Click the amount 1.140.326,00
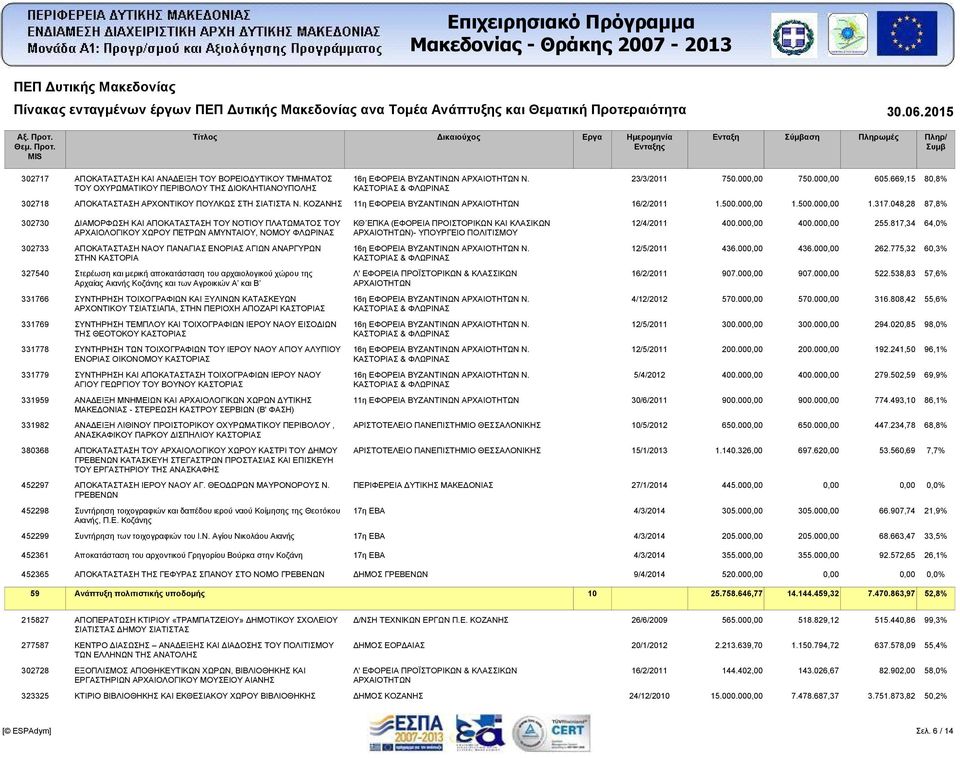This screenshot has height=758, width=960. click(x=738, y=451)
